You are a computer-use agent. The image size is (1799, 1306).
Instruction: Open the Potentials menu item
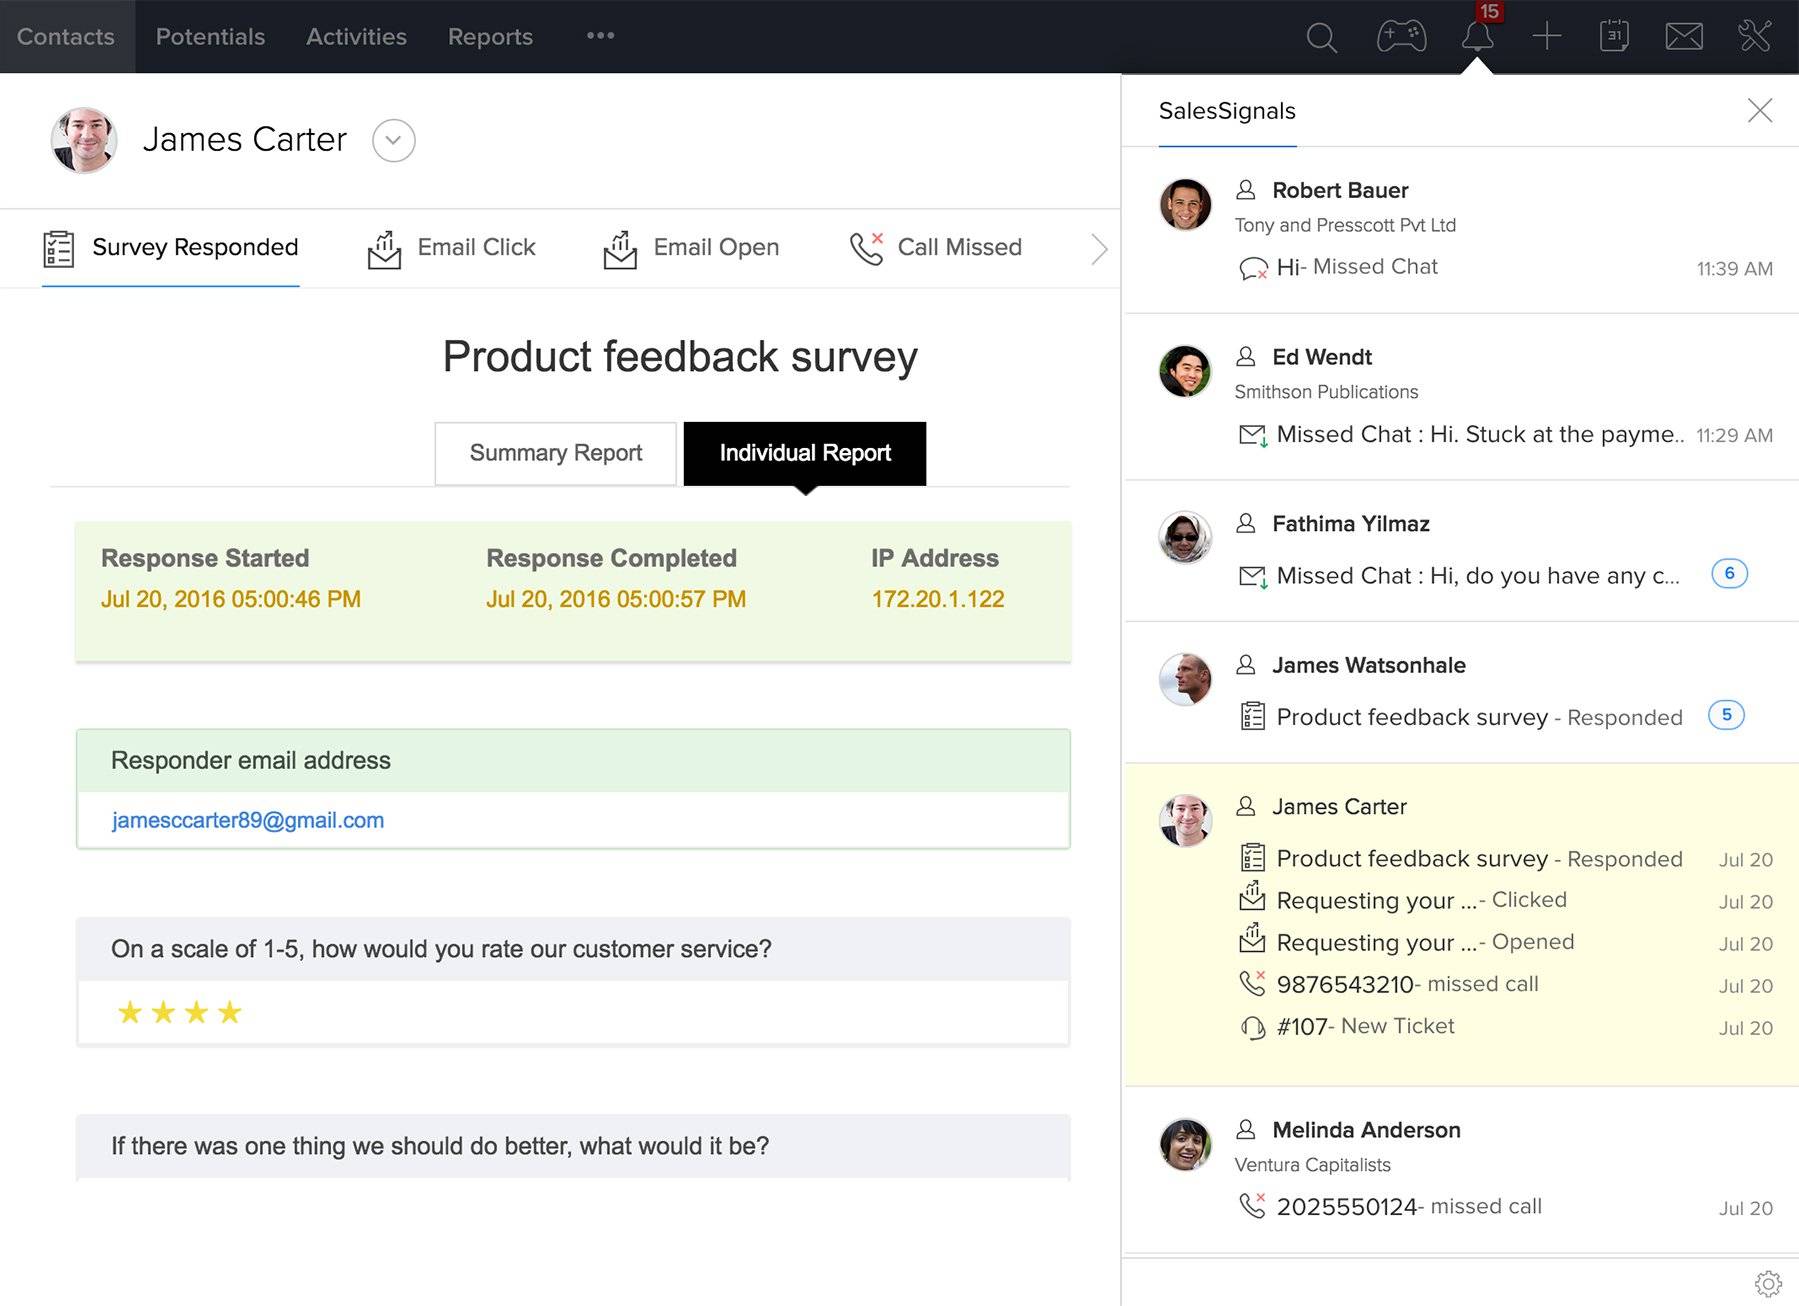pos(210,37)
